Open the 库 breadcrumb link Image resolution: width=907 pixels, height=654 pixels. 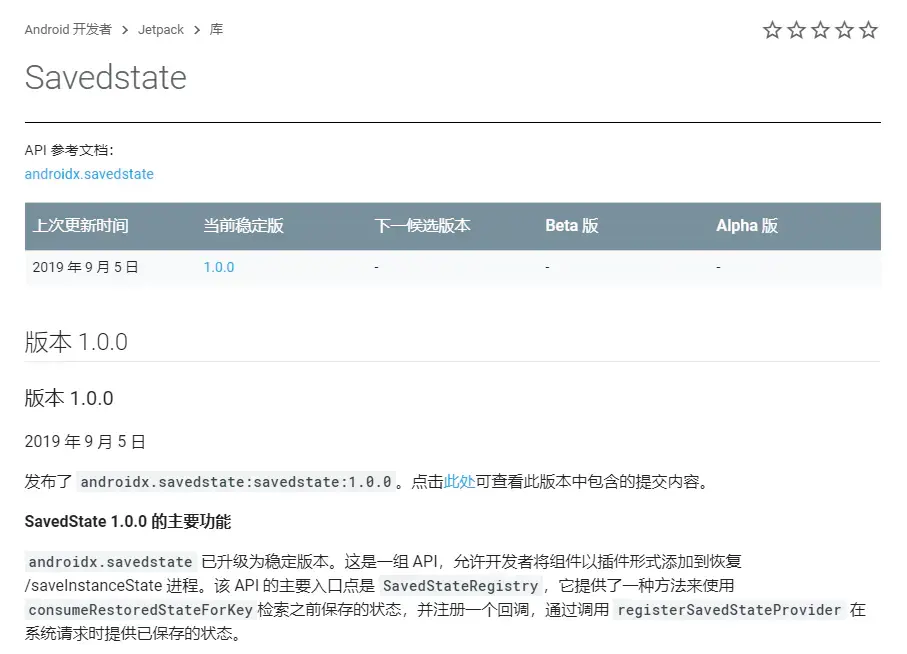[x=216, y=29]
